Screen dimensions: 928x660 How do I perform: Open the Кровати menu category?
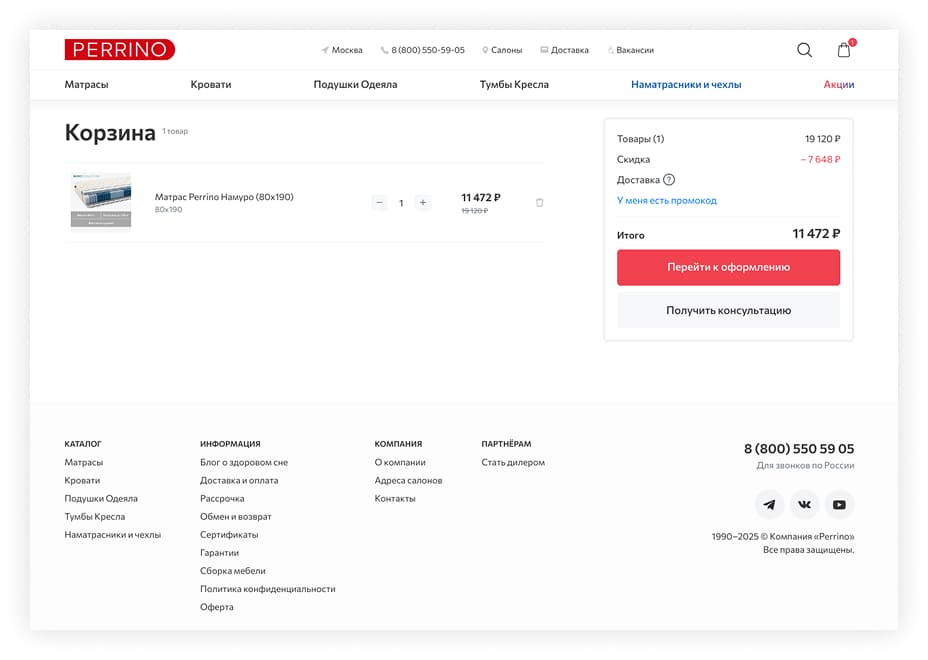[211, 85]
